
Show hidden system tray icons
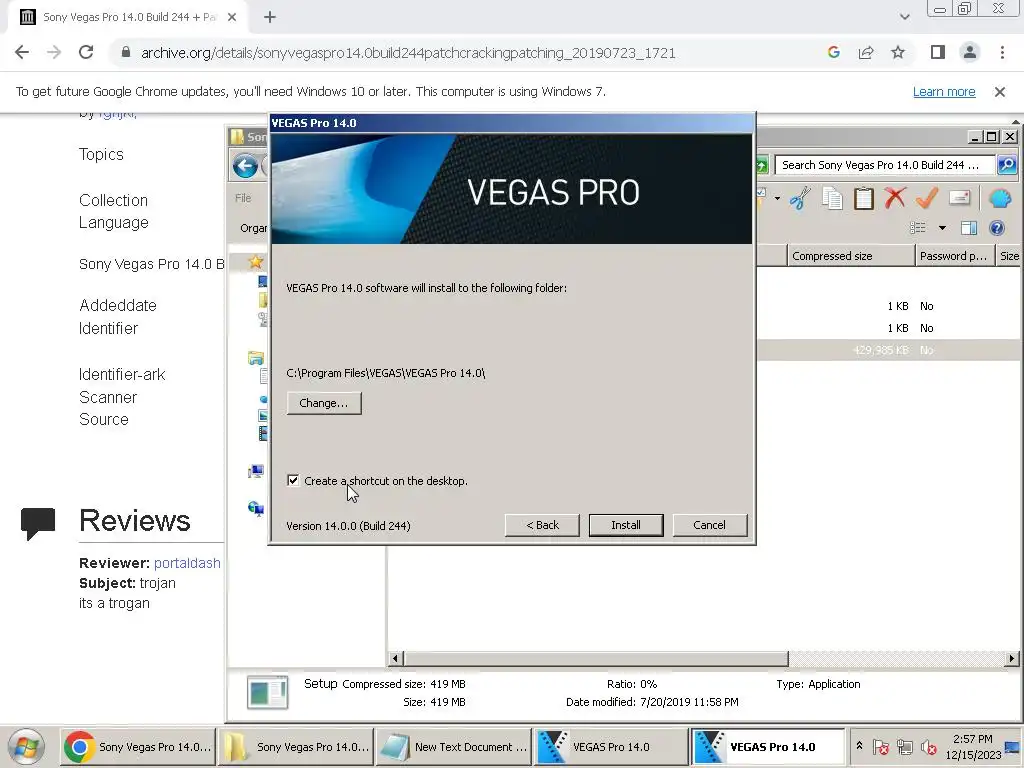tap(859, 746)
